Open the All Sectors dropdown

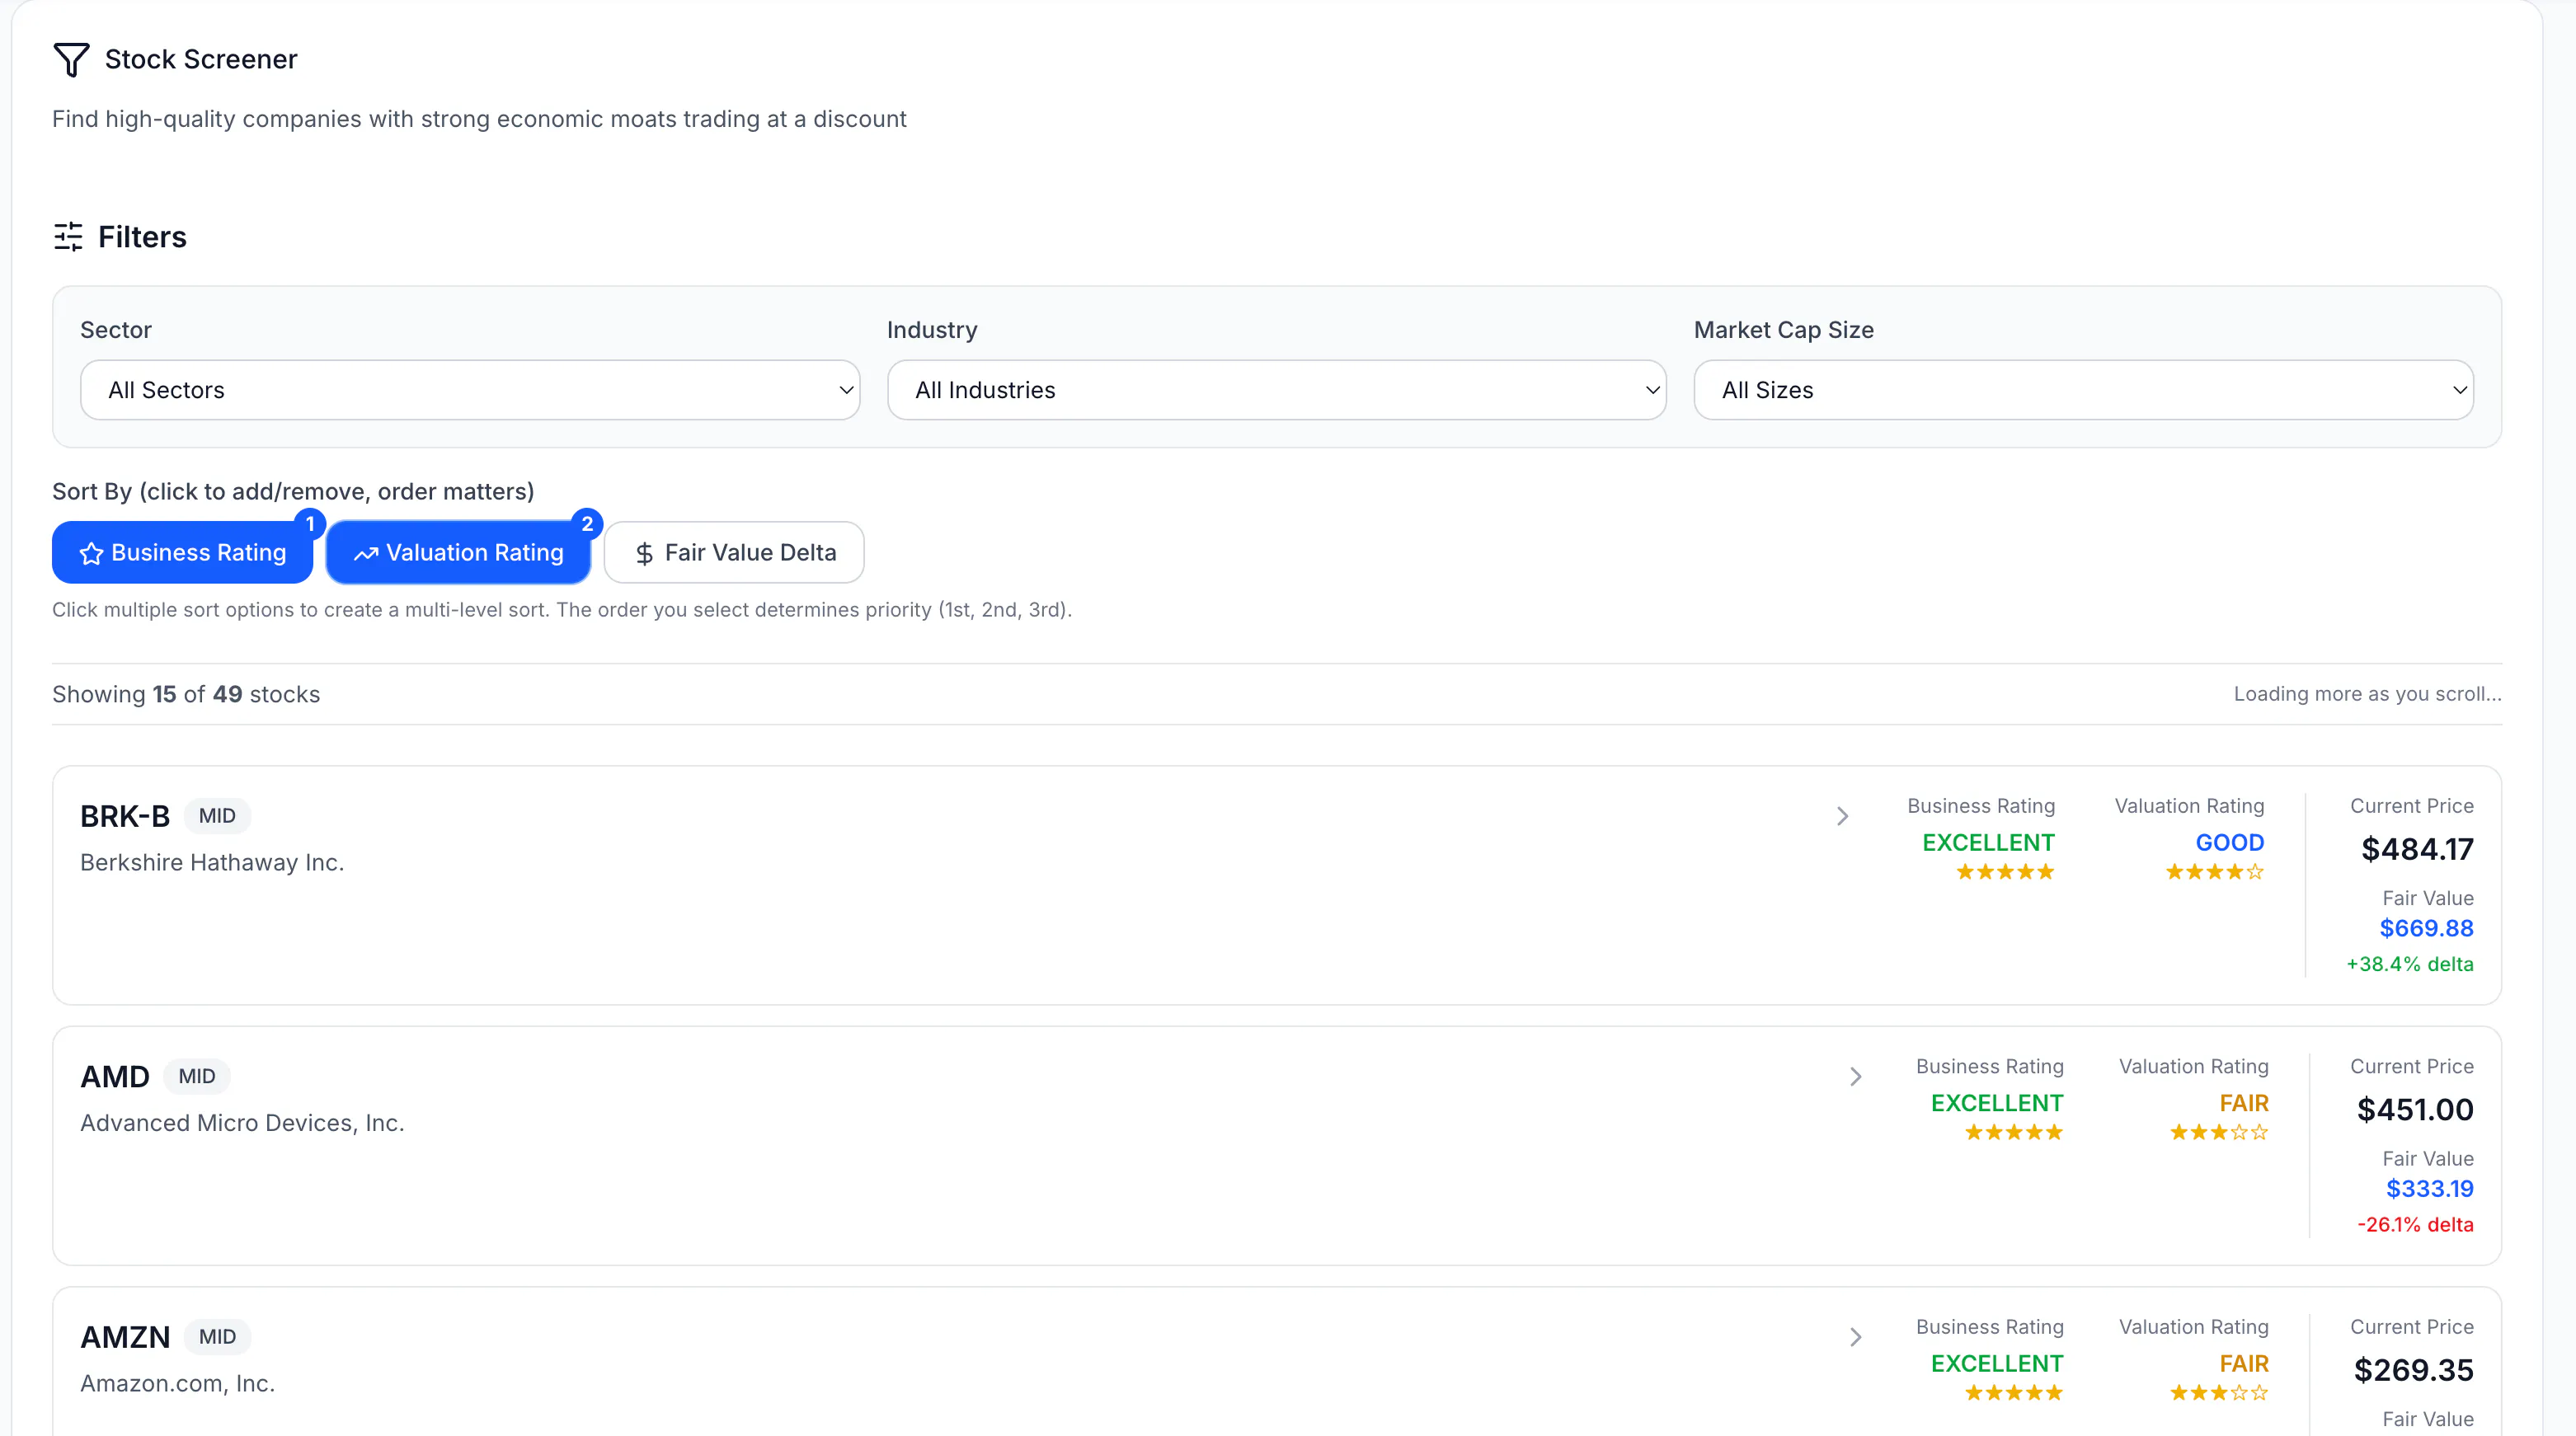click(x=470, y=390)
